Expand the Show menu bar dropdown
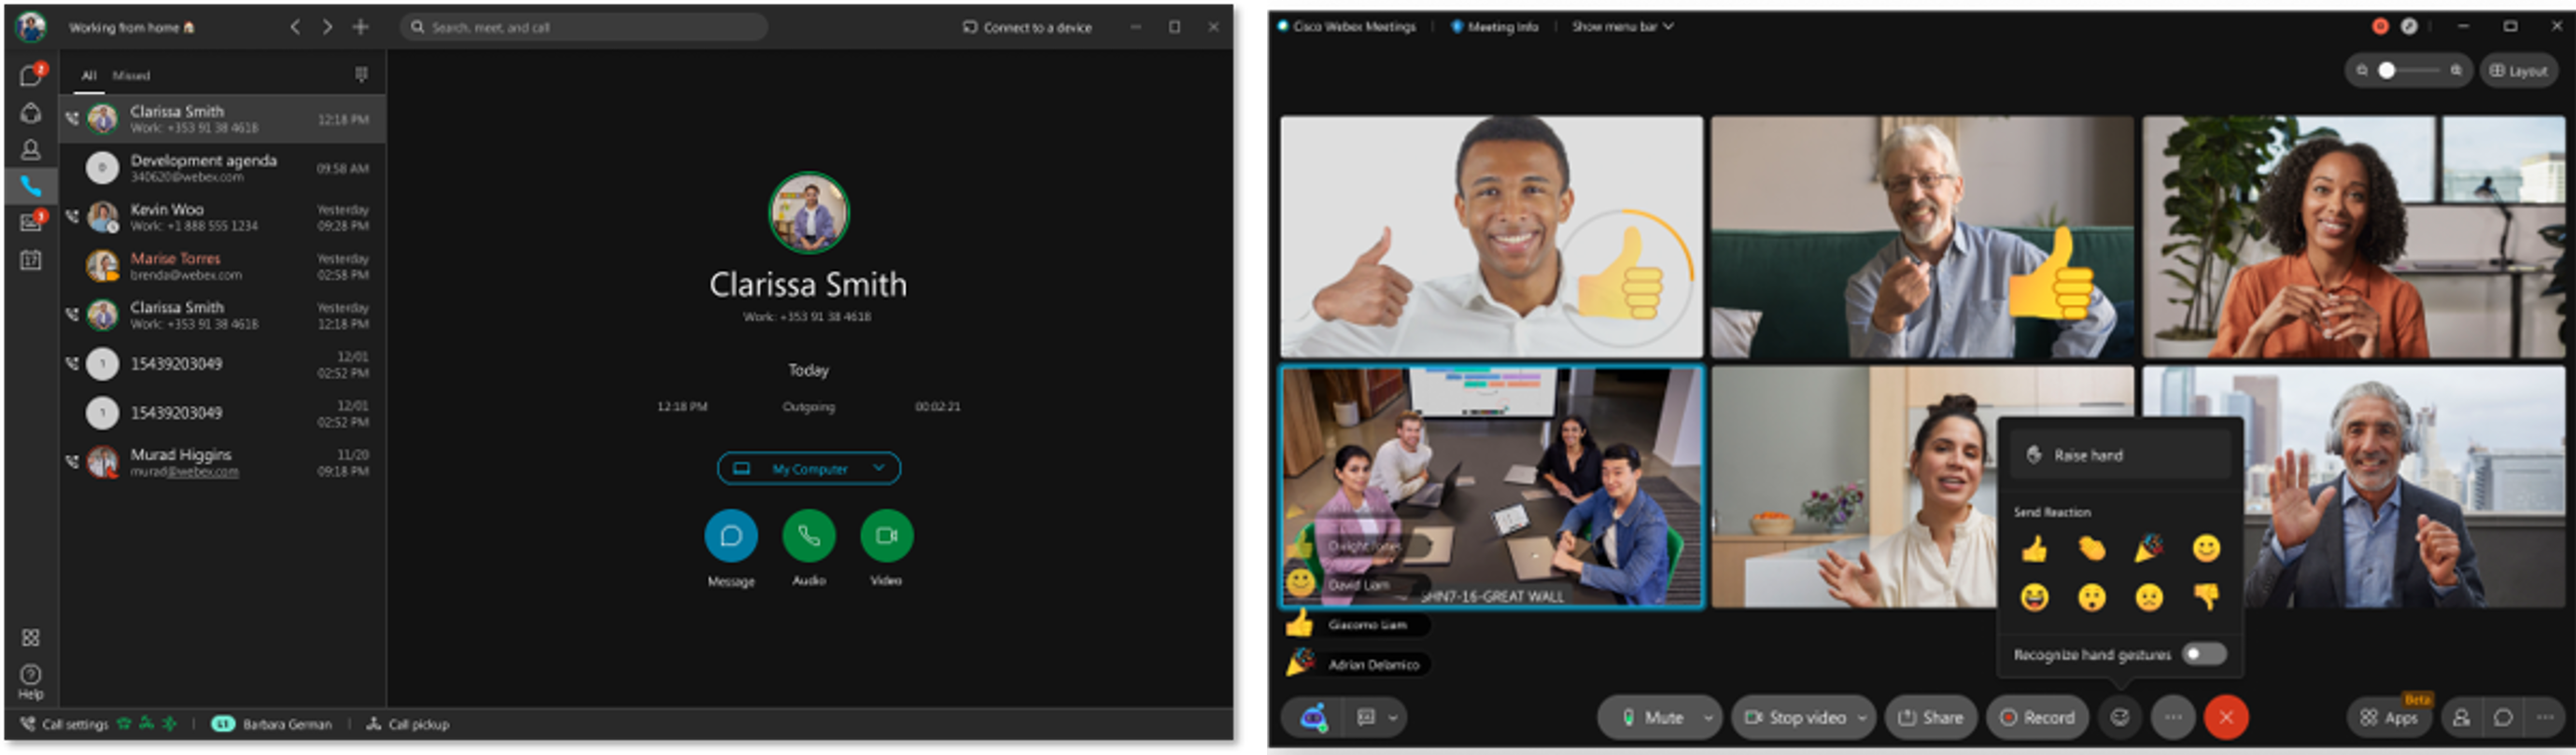This screenshot has width=2576, height=755. point(1622,27)
